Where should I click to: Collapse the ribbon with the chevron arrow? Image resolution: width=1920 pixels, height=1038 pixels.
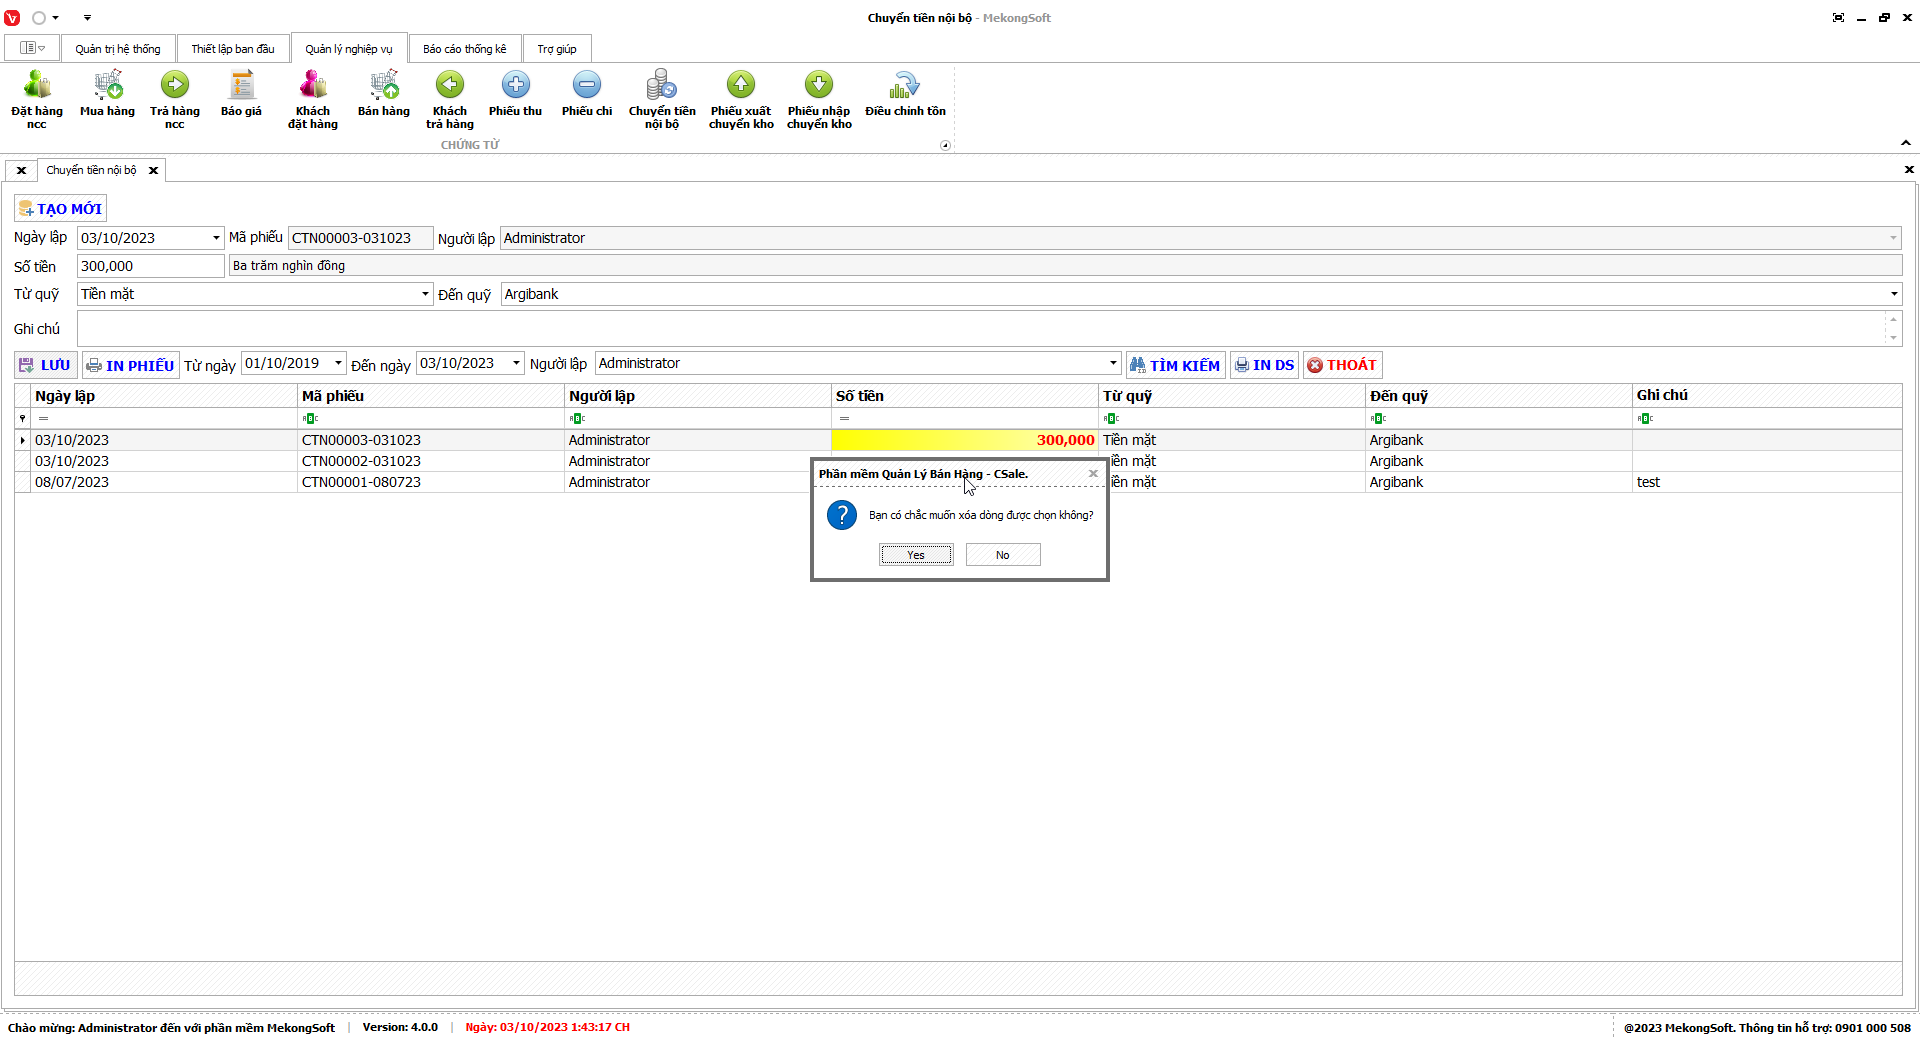1906,143
